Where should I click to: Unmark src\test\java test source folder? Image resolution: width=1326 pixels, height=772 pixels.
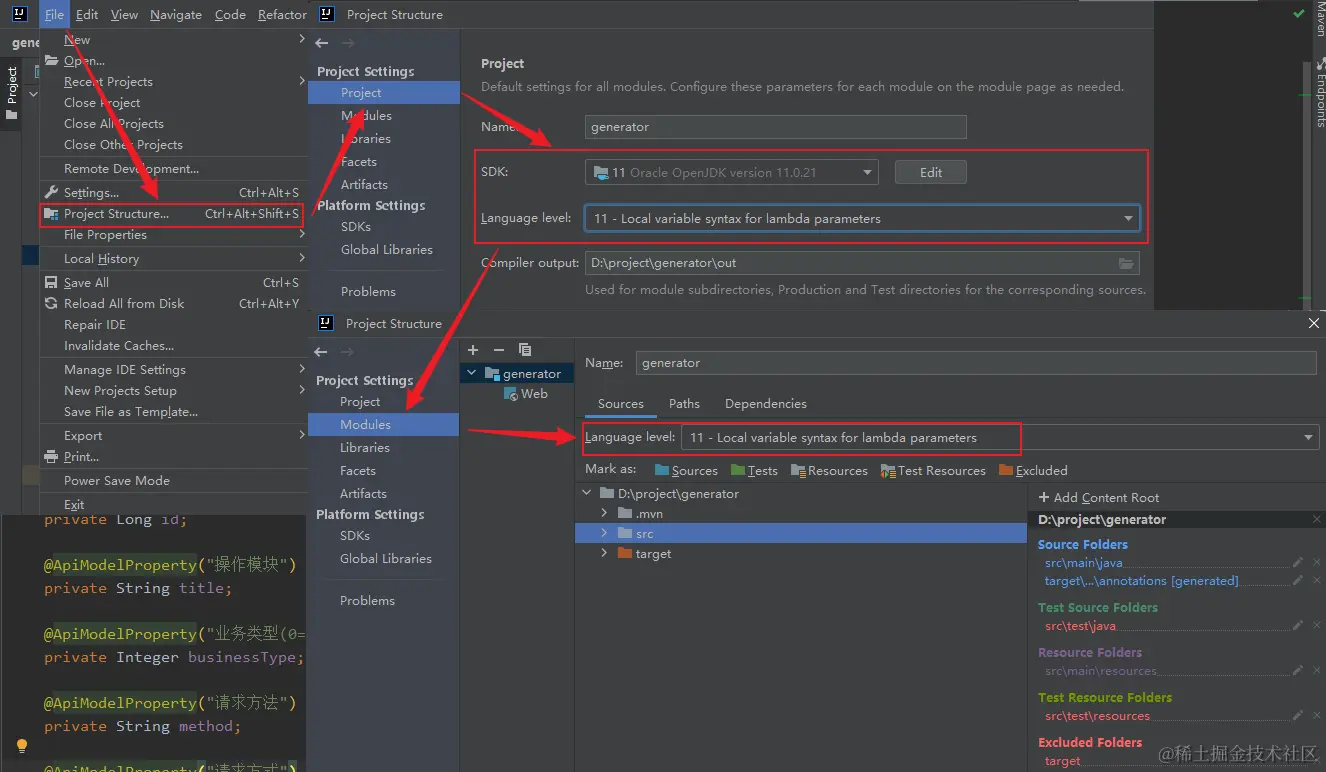1316,626
